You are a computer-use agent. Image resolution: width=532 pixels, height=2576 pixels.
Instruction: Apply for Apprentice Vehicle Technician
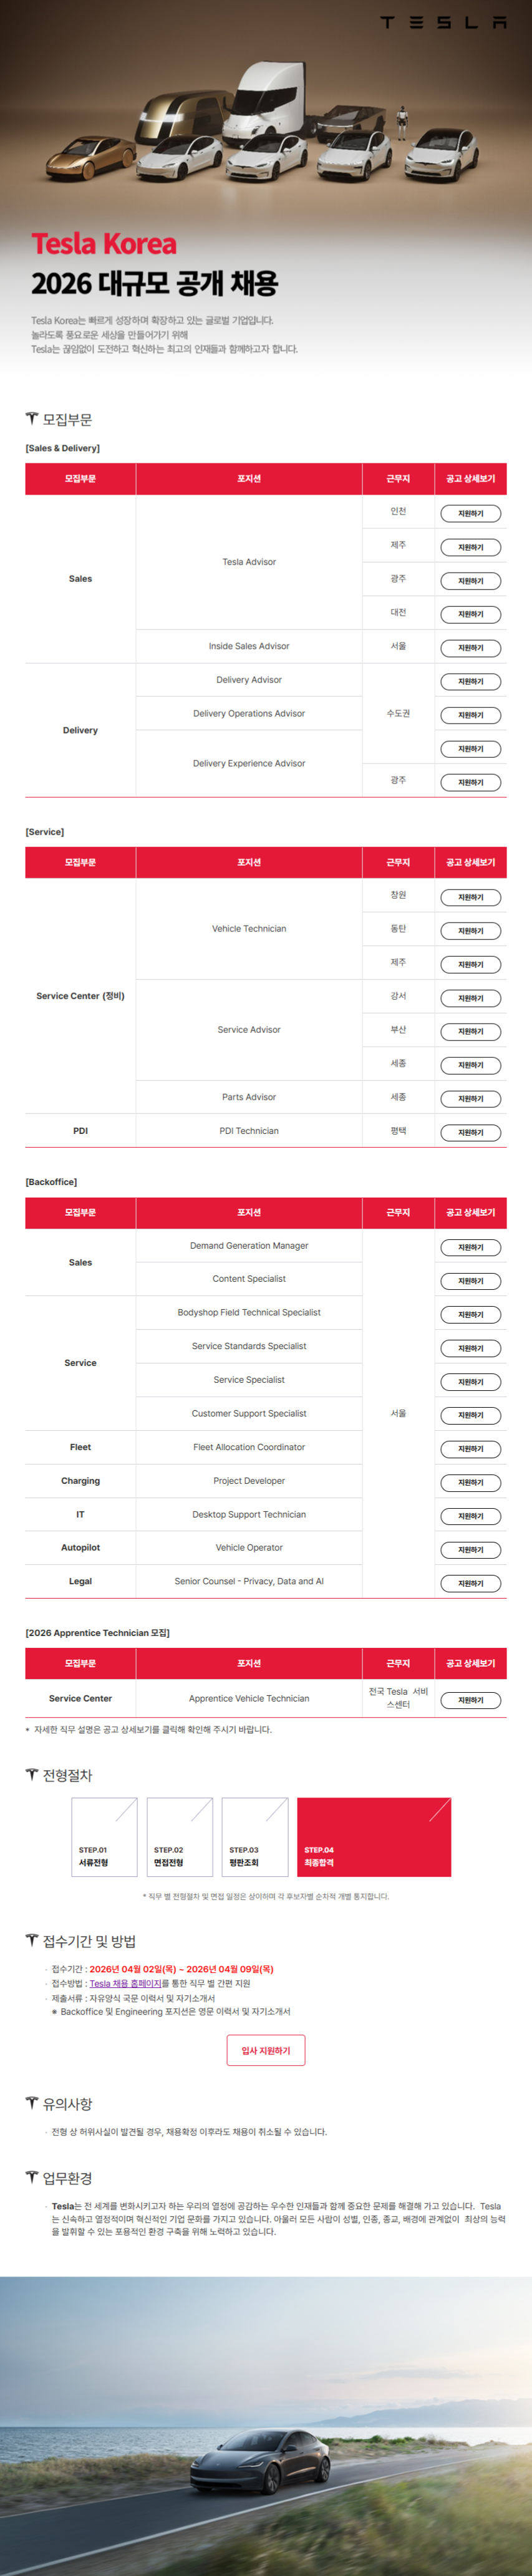tap(470, 1700)
